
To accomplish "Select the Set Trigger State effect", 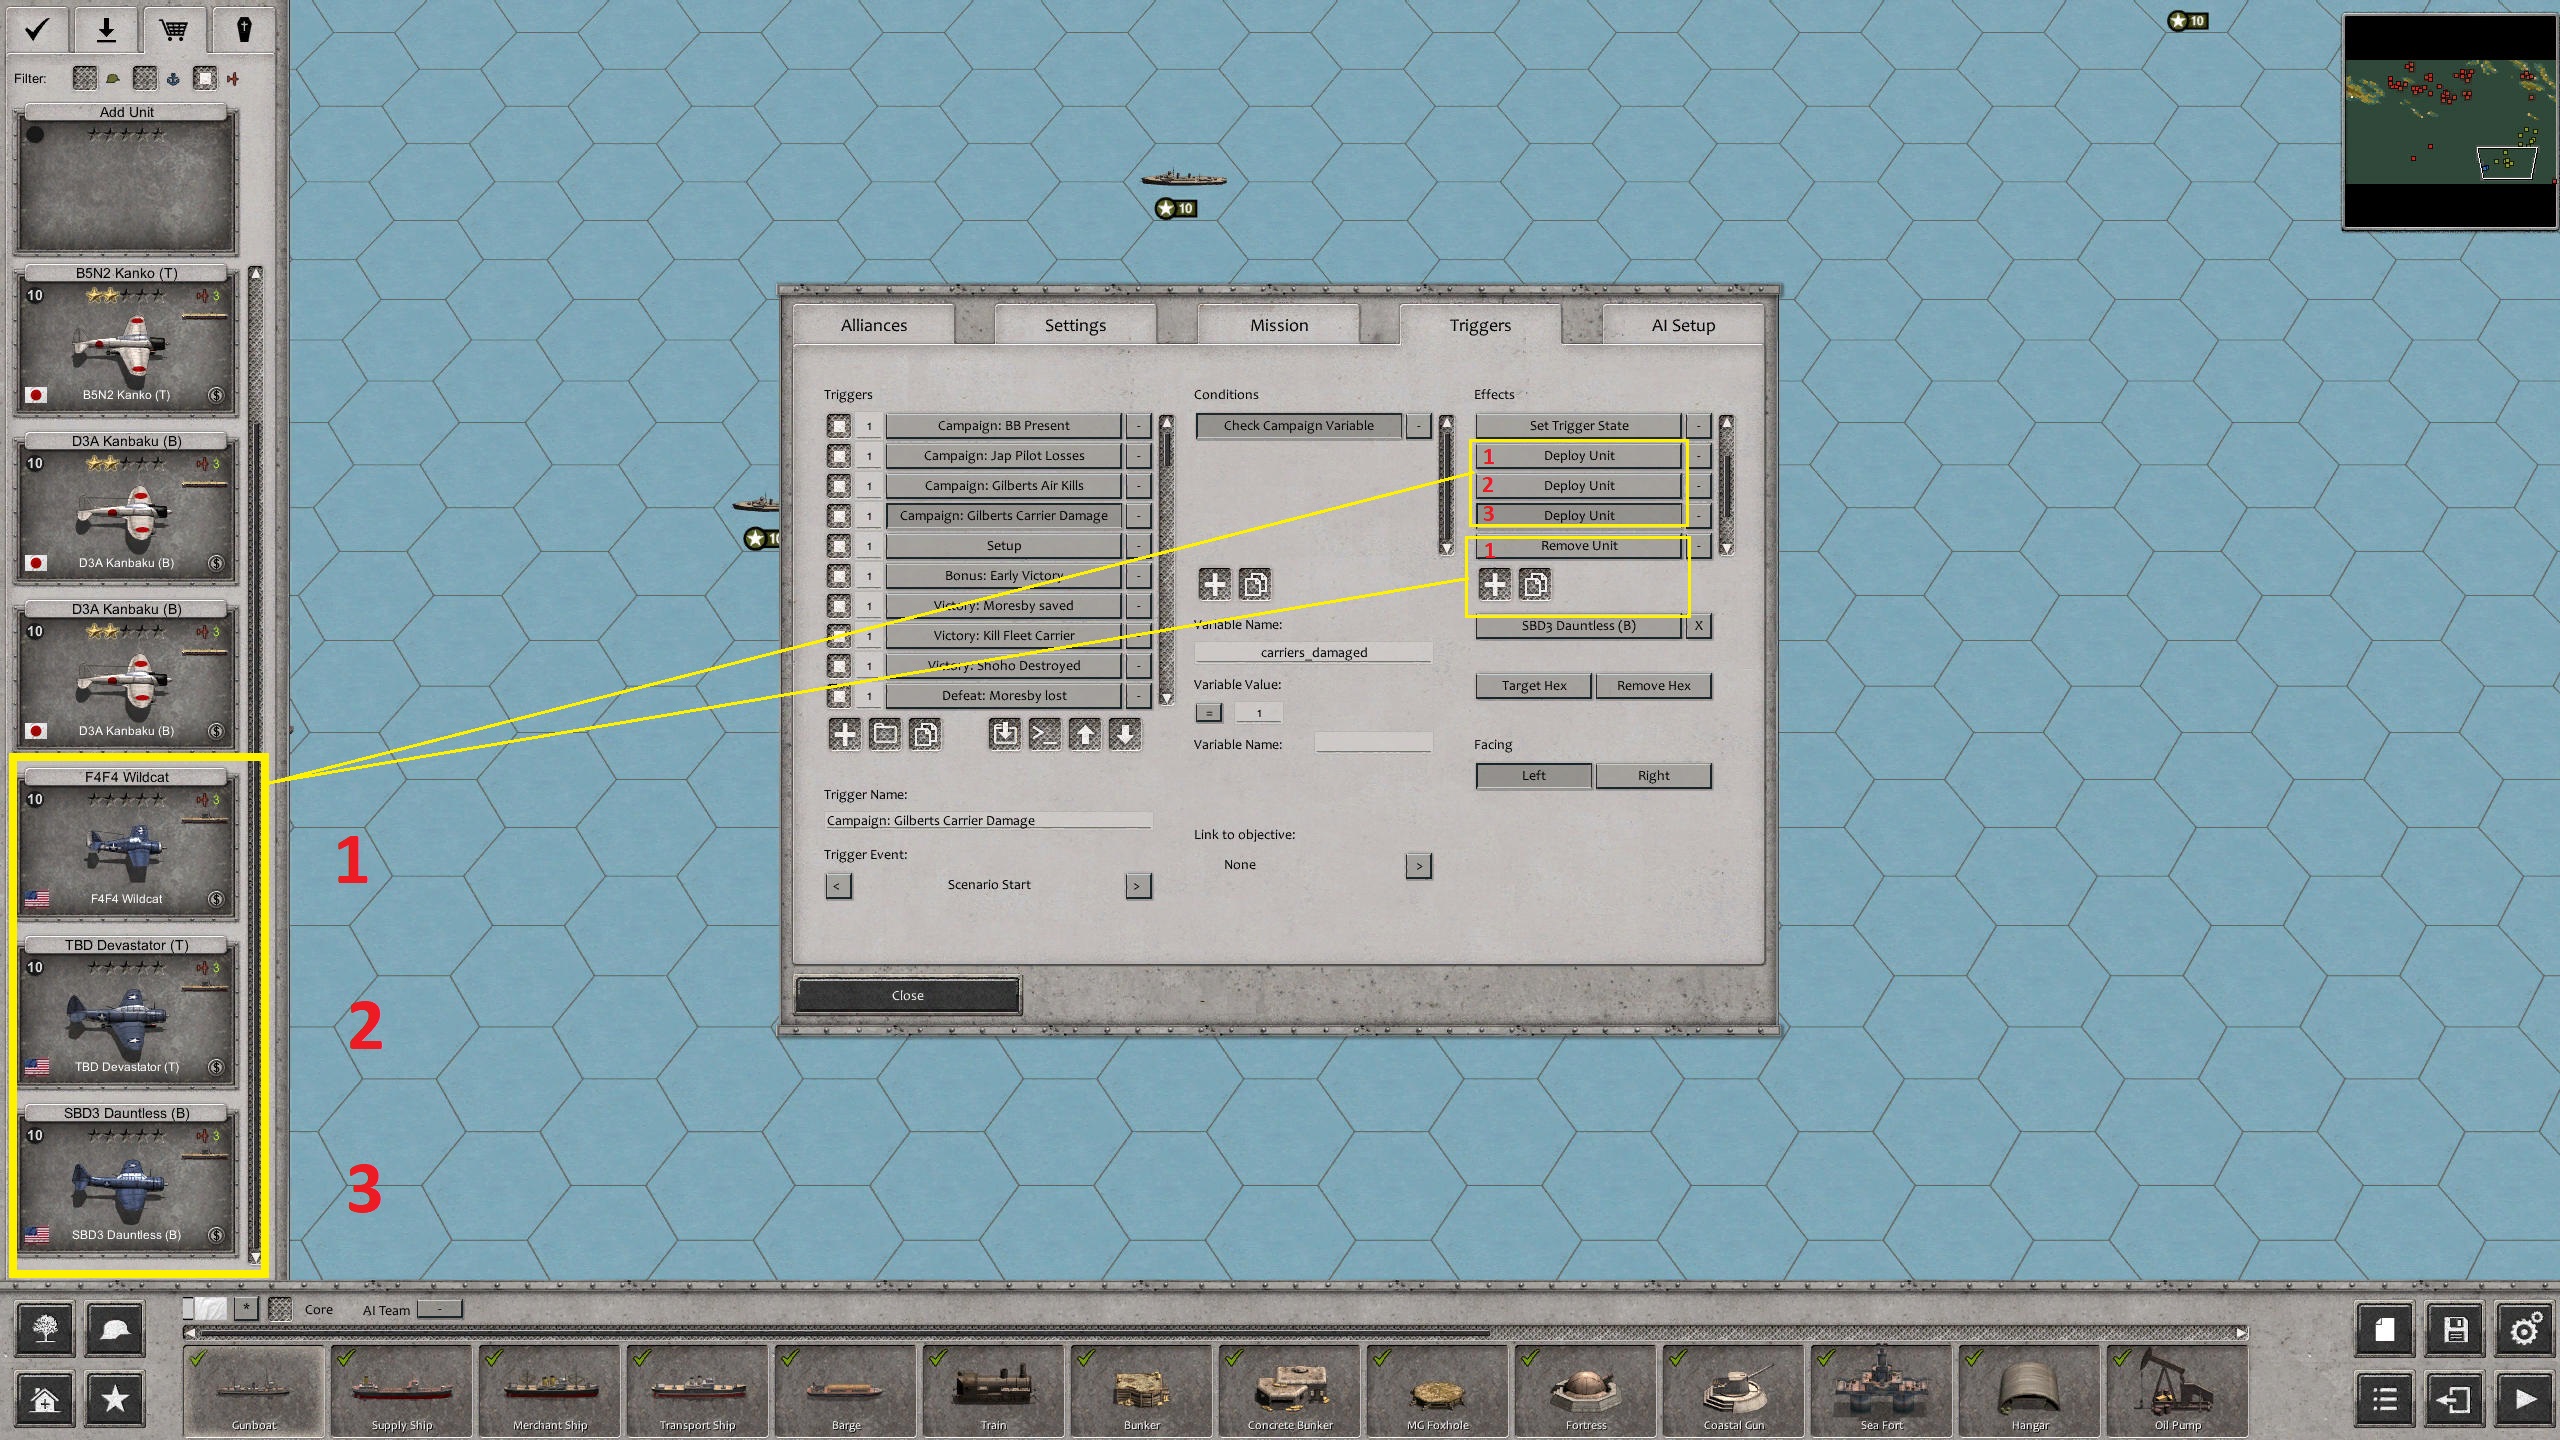I will click(1578, 426).
